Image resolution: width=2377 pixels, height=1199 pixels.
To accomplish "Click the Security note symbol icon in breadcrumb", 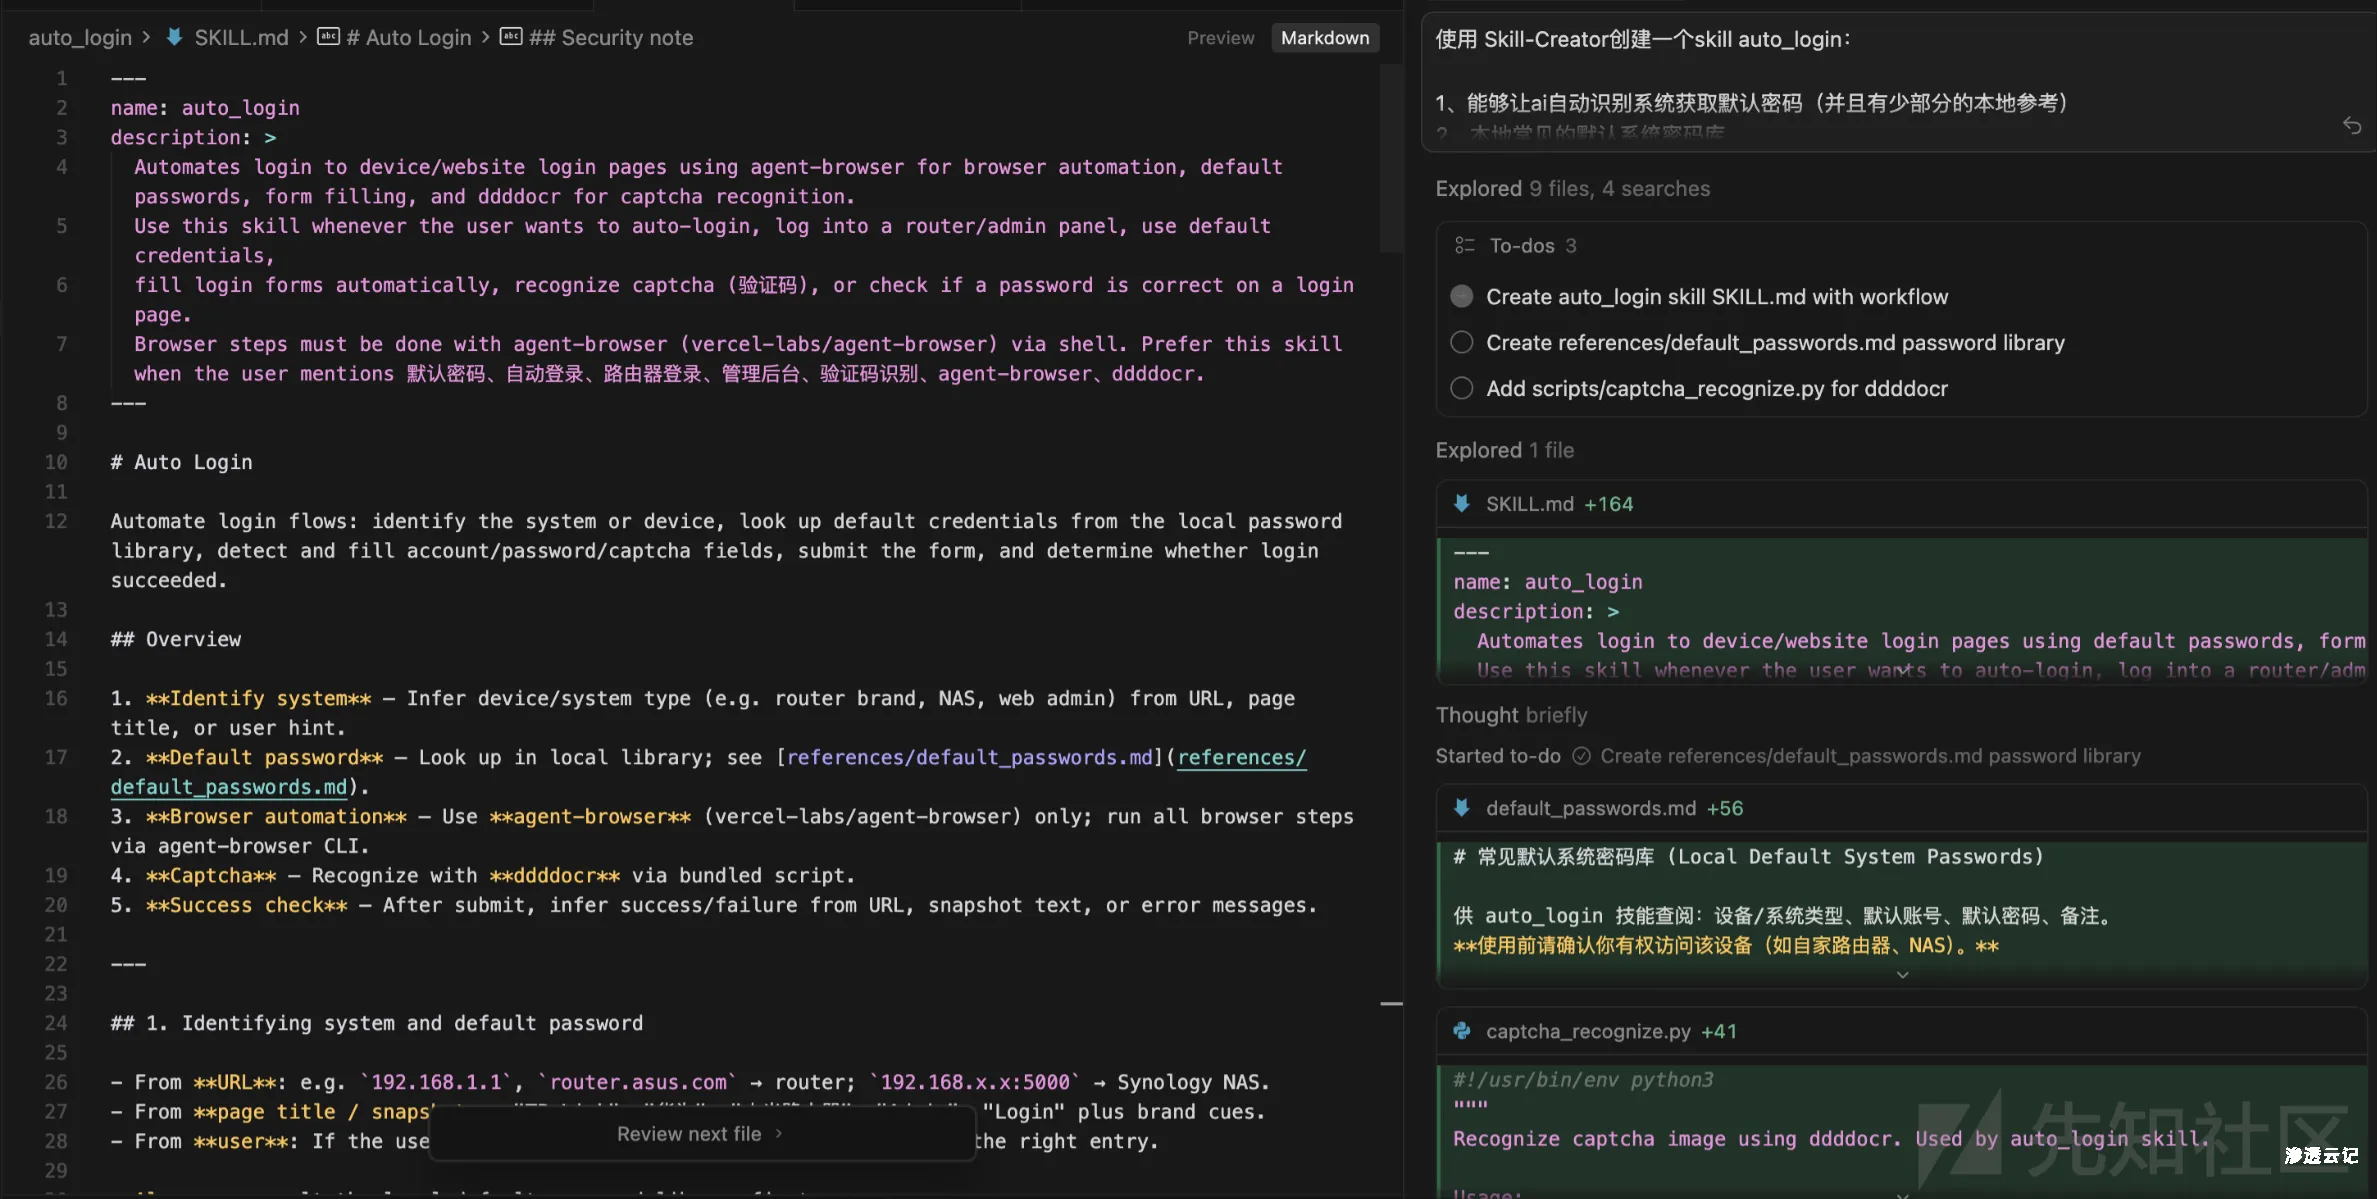I will (511, 37).
